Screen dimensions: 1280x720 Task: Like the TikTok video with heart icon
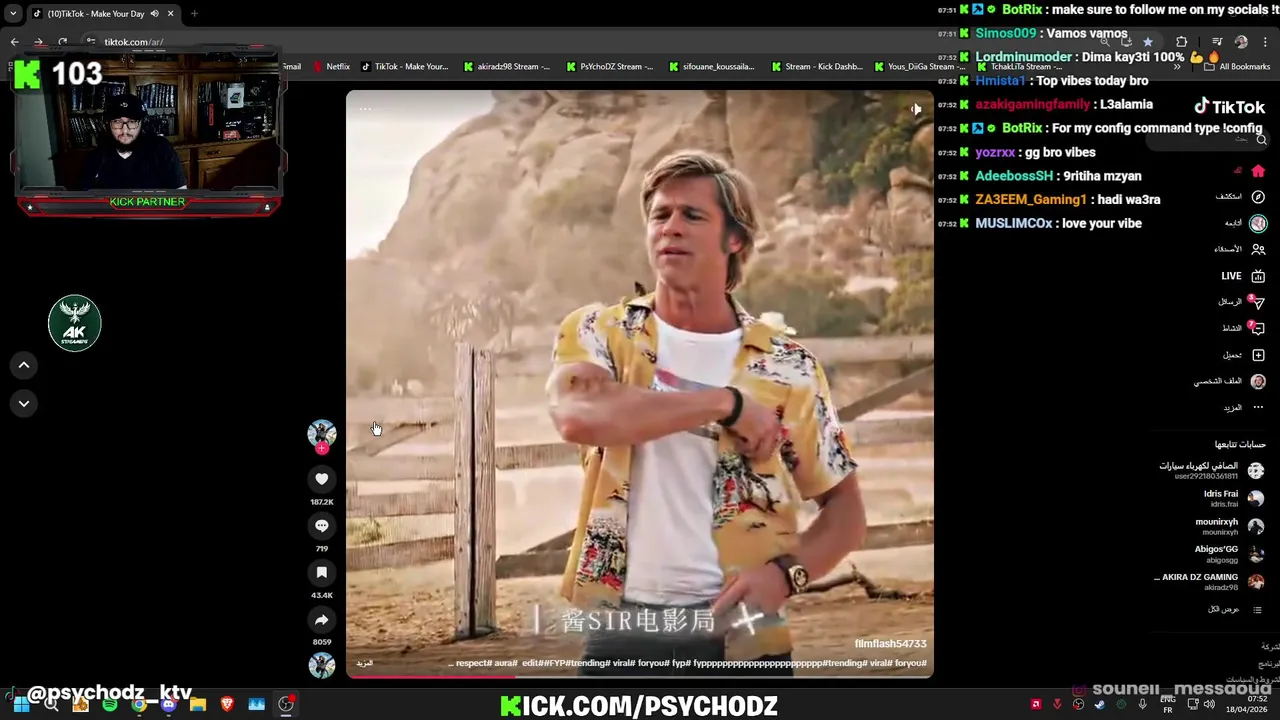(321, 479)
